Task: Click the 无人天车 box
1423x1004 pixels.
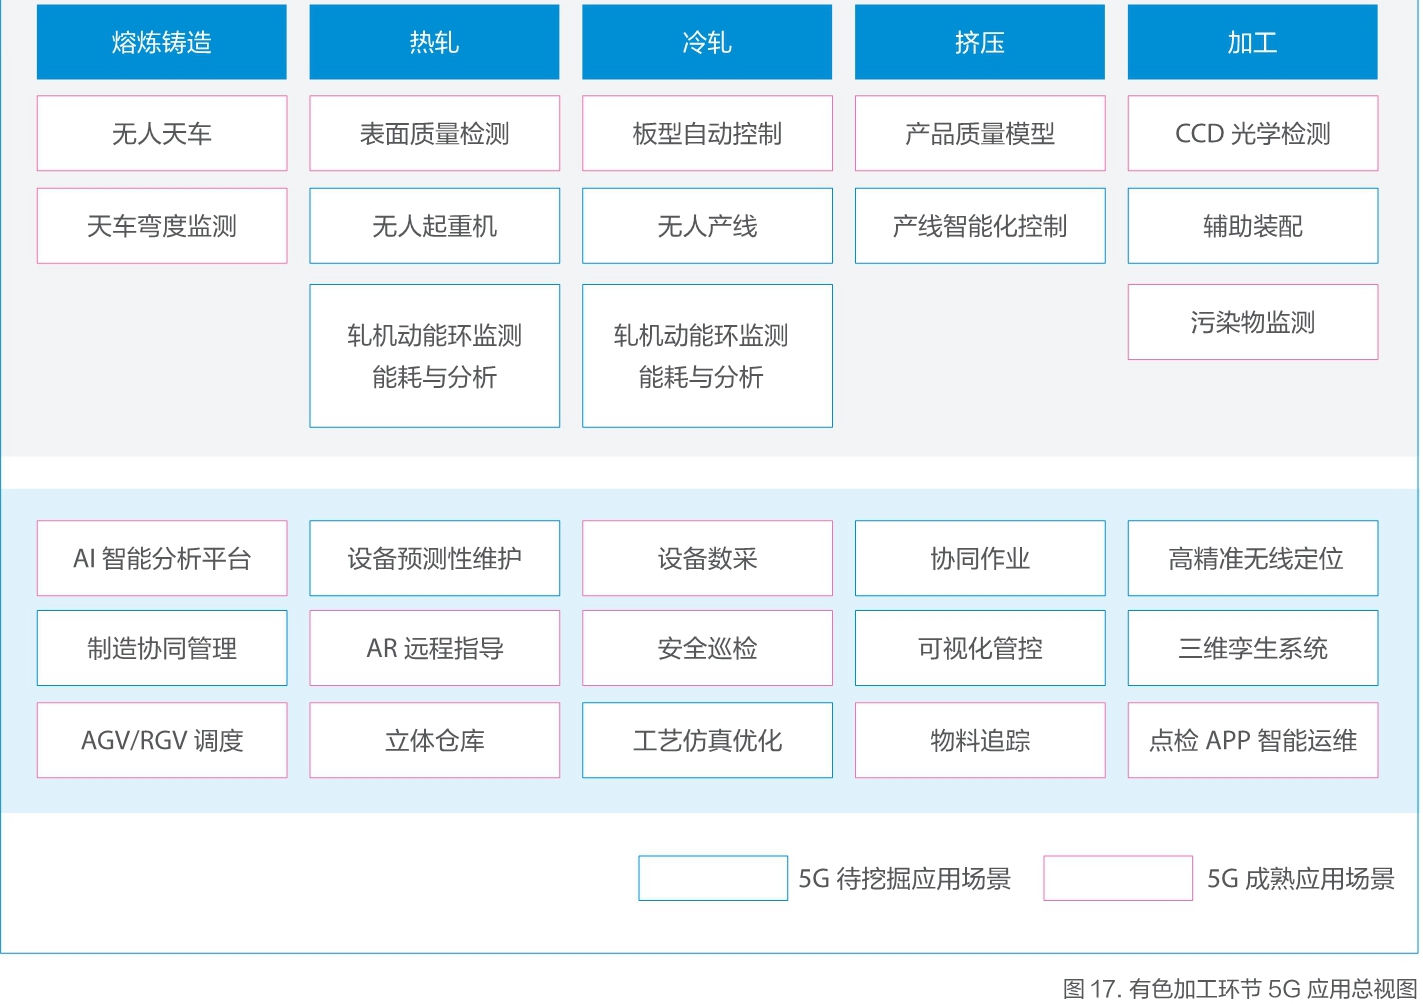Action: 161,134
